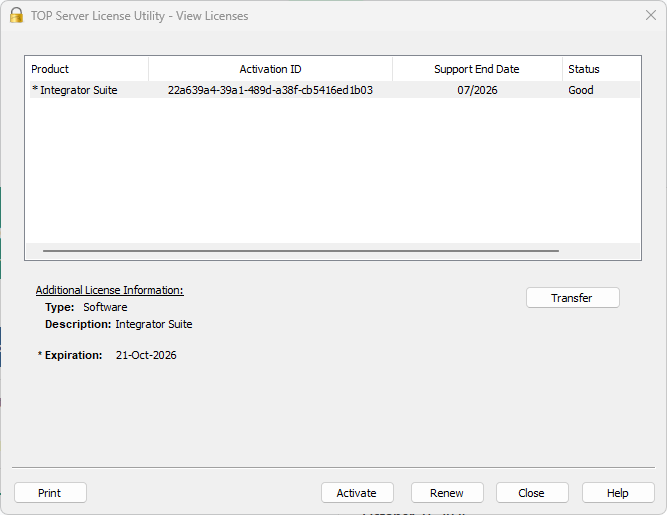Screen dimensions: 667x515
Task: Click the window X close icon
Action: (x=650, y=15)
